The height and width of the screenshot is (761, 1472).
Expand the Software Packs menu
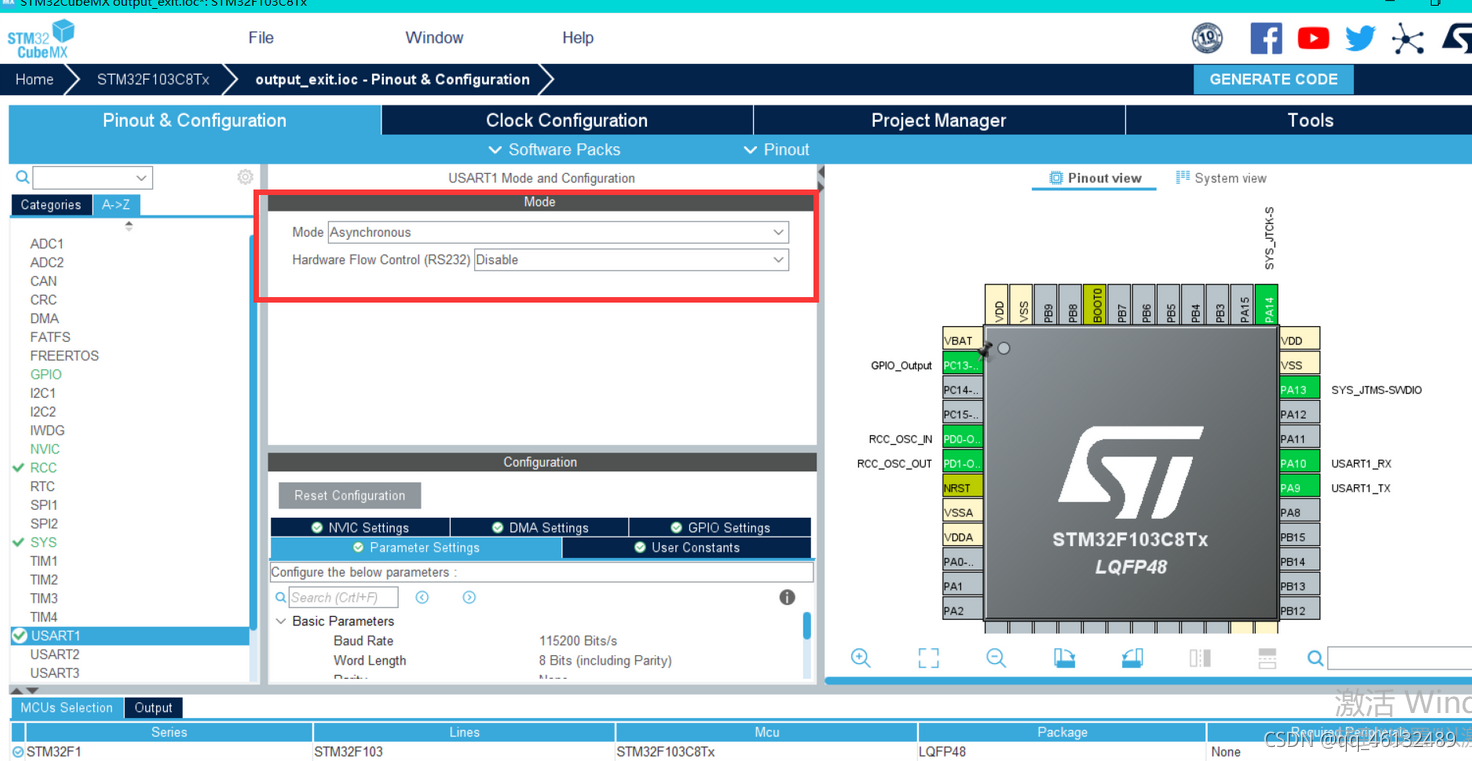pyautogui.click(x=554, y=150)
